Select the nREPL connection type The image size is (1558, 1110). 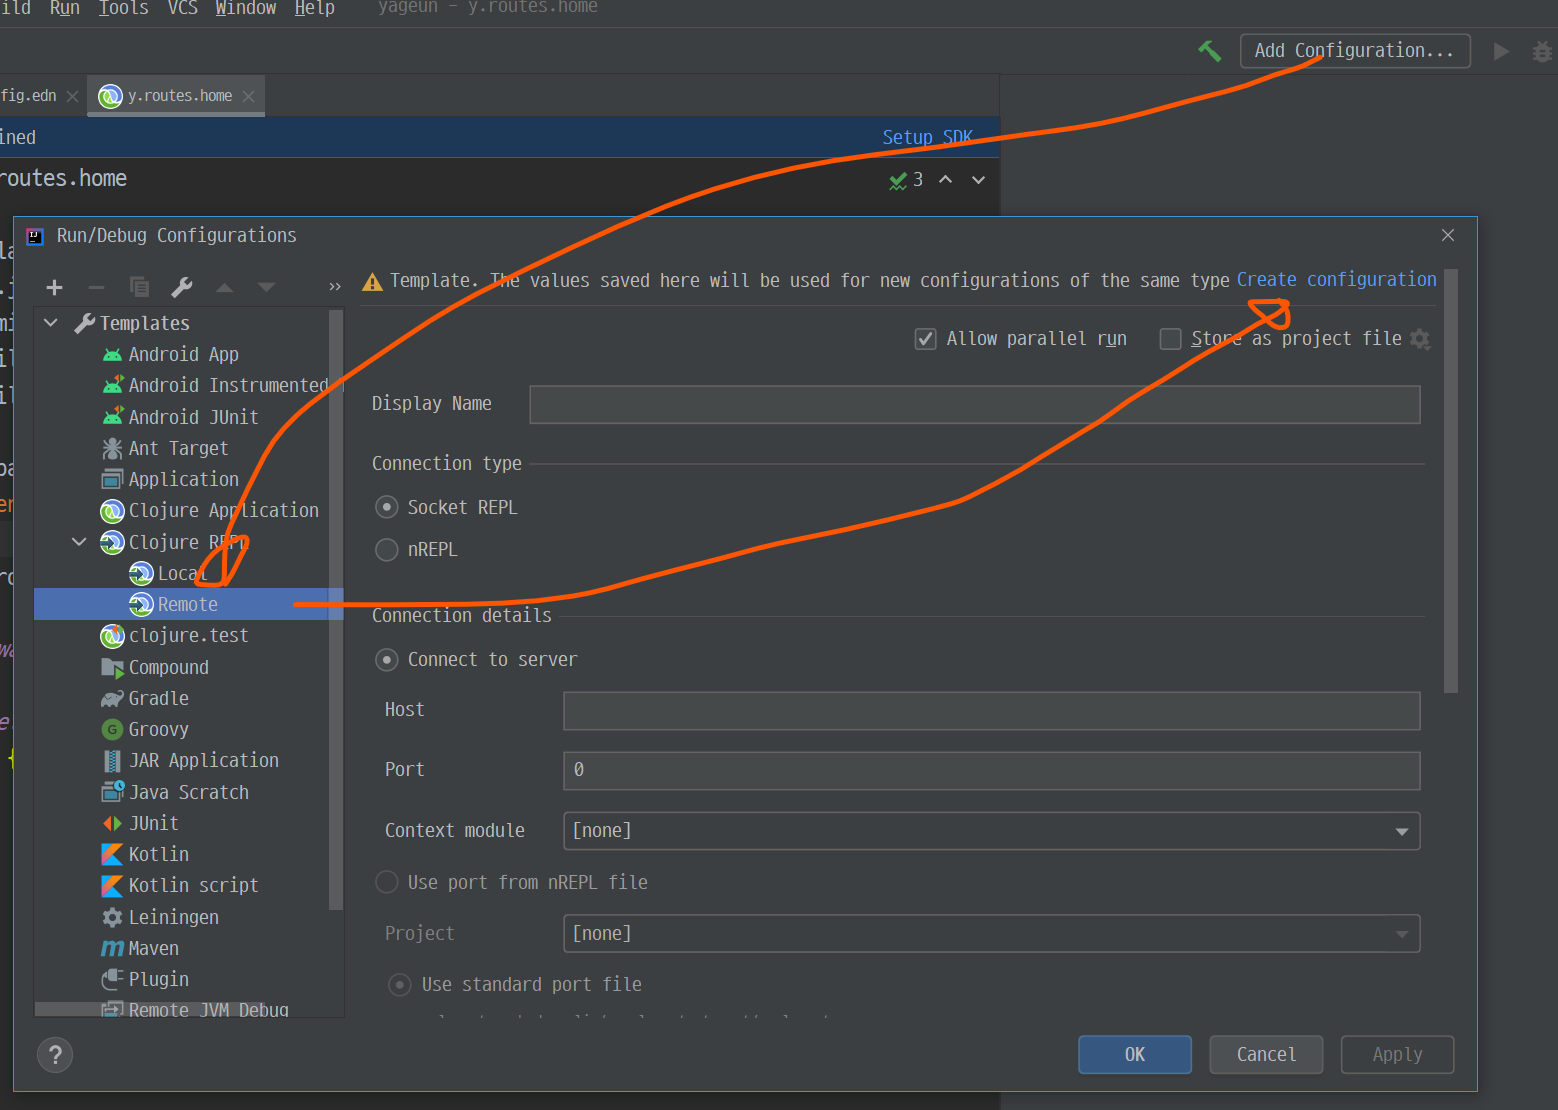pyautogui.click(x=387, y=550)
